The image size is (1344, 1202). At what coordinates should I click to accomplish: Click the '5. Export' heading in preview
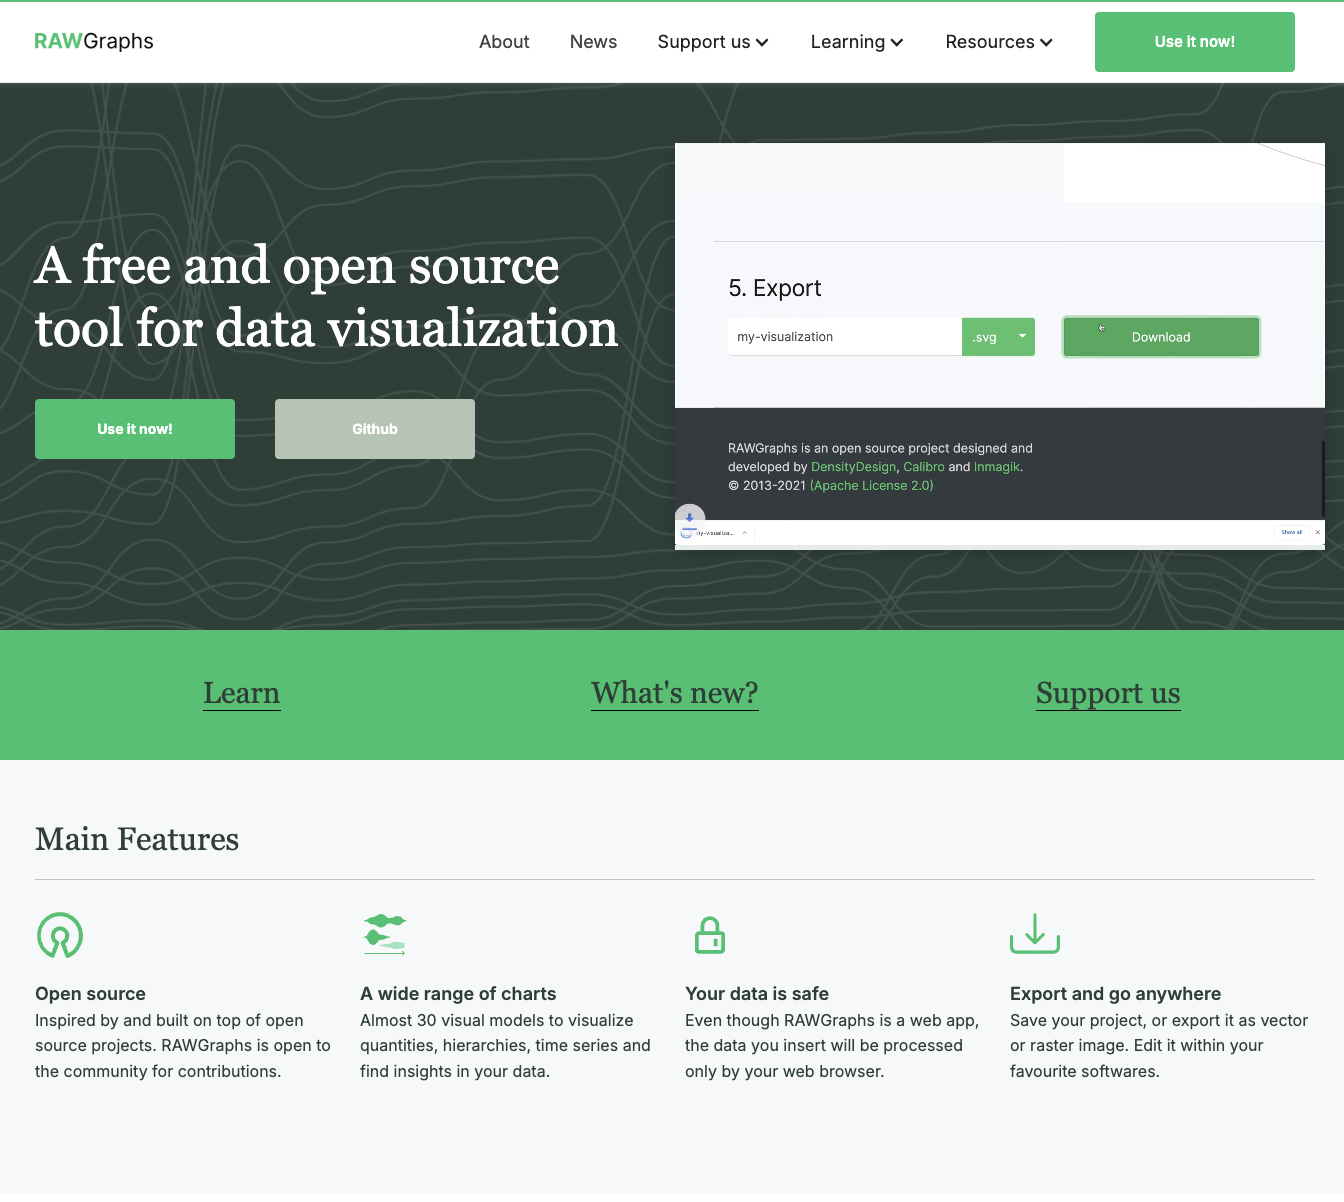click(775, 288)
